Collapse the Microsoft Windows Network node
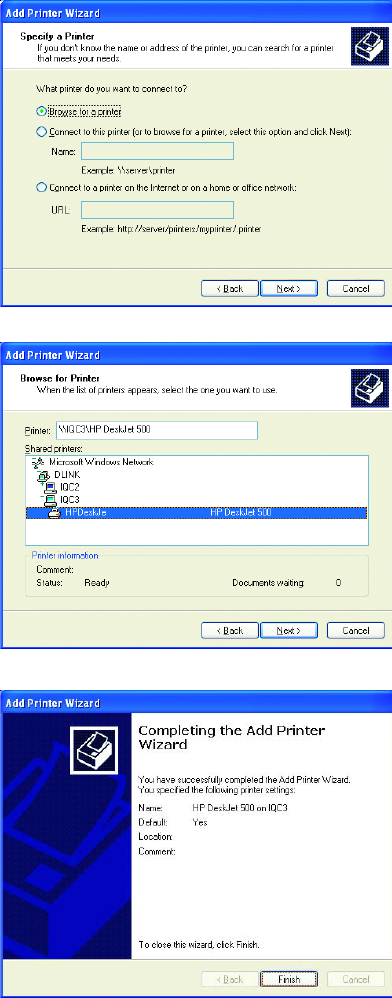This screenshot has height=998, width=392. [x=32, y=458]
